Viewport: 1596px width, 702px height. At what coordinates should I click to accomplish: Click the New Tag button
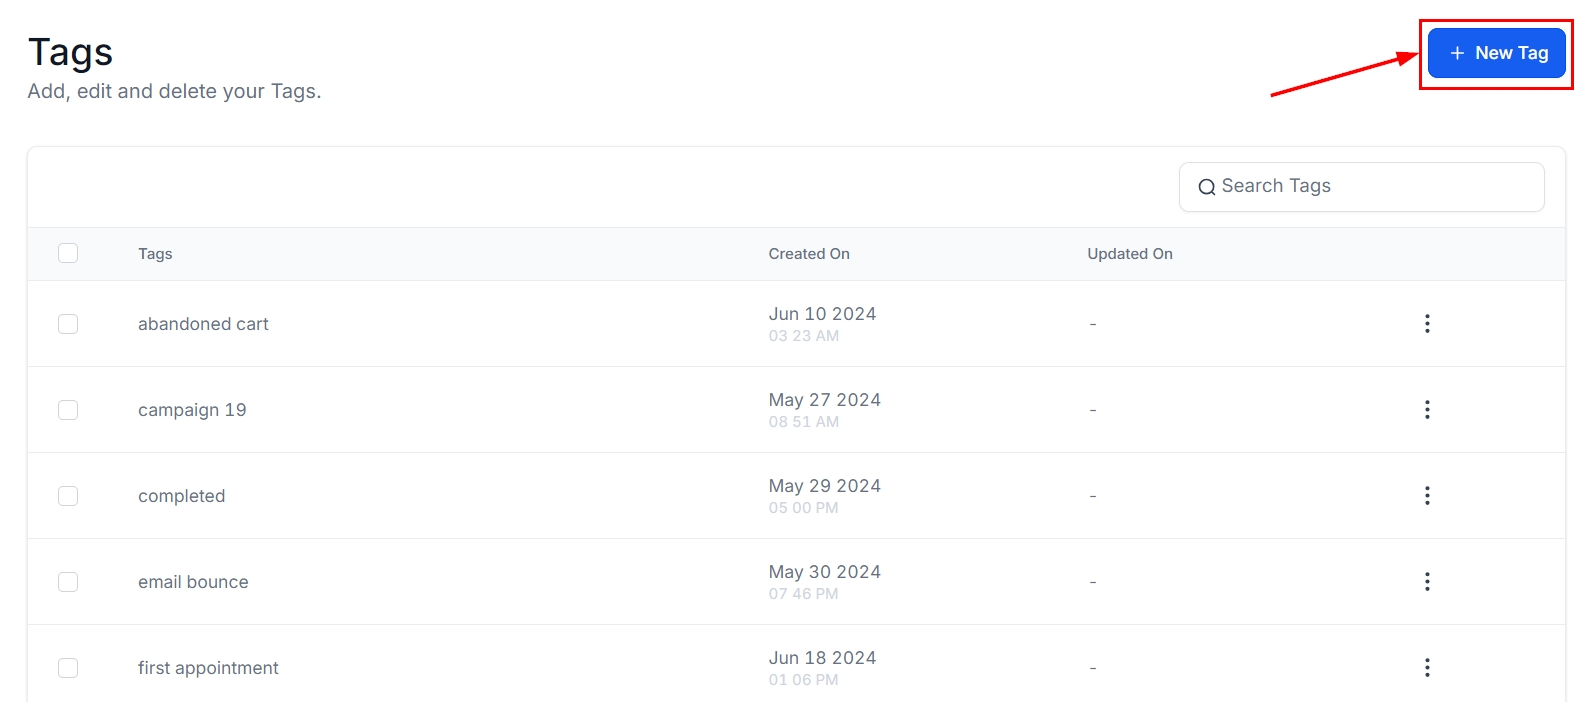tap(1496, 53)
